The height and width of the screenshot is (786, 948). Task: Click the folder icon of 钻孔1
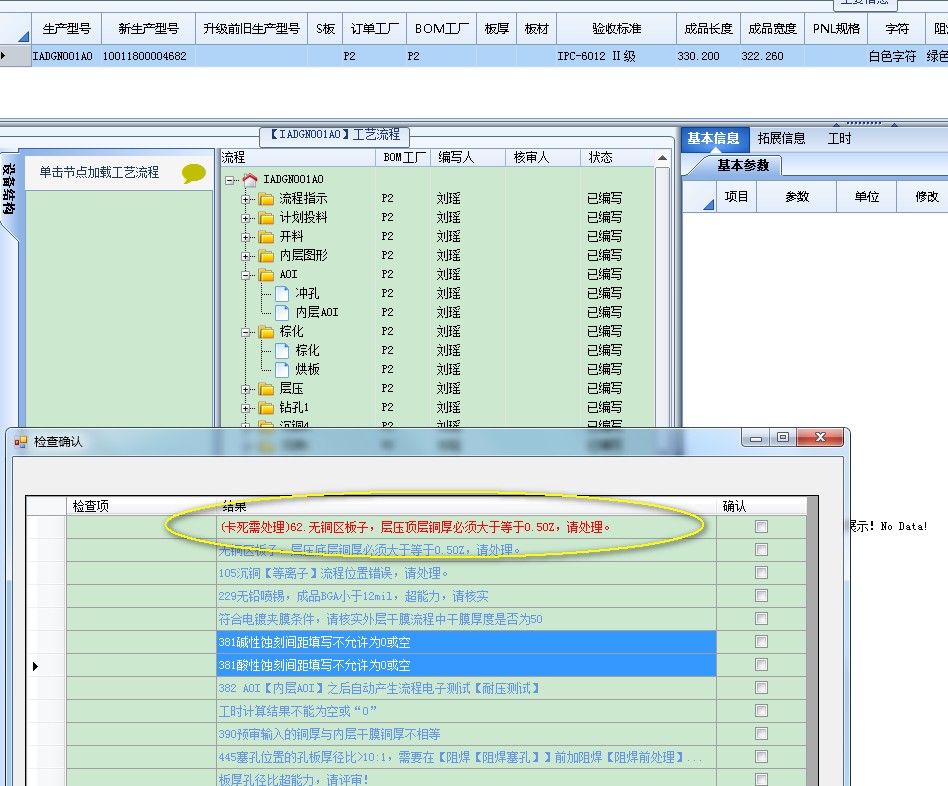pyautogui.click(x=266, y=408)
